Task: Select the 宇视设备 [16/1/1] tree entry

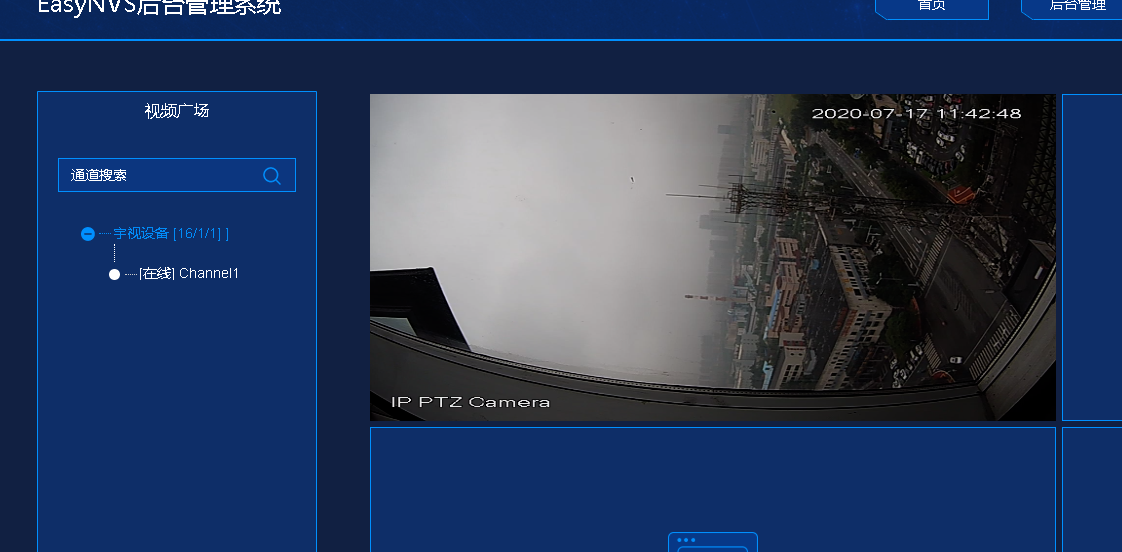Action: pyautogui.click(x=171, y=233)
